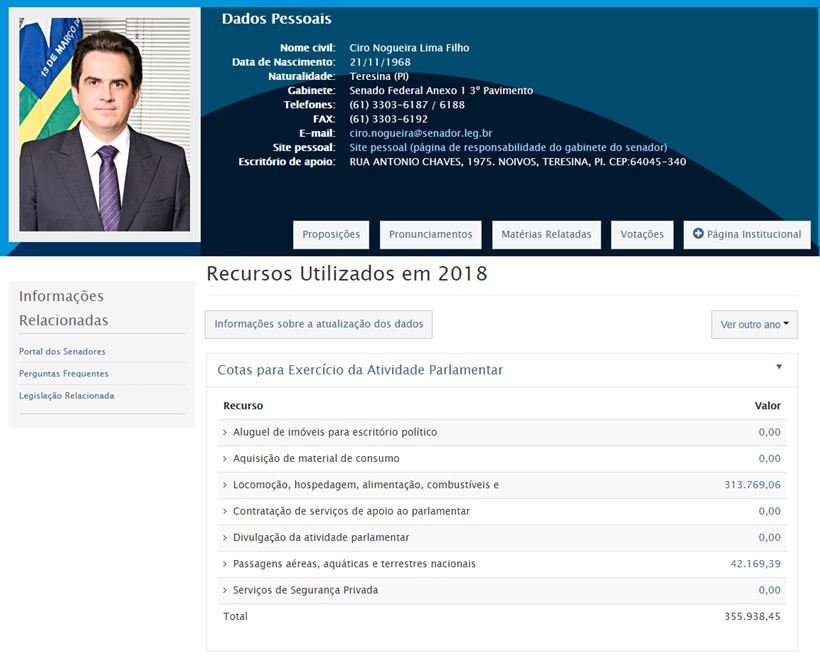
Task: Click the value 42.169,39
Action: click(x=755, y=564)
